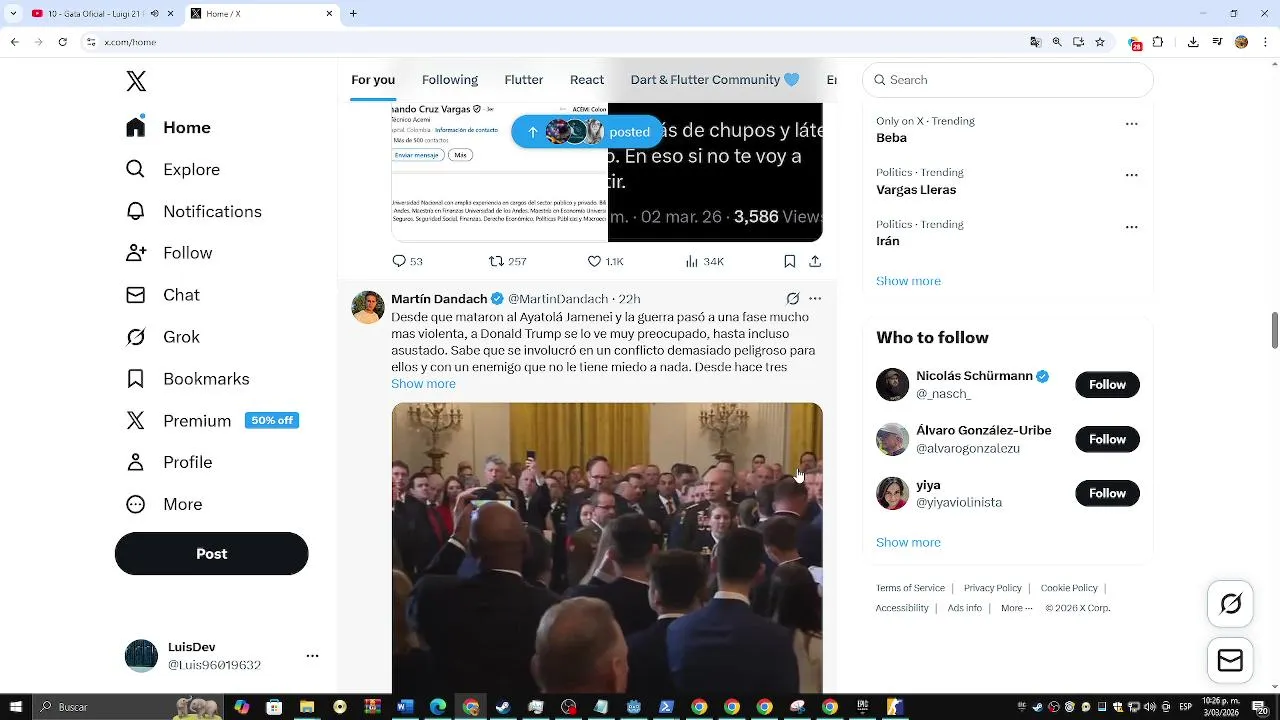Follow Nicolás Schürmann
Image resolution: width=1280 pixels, height=720 pixels.
1107,385
